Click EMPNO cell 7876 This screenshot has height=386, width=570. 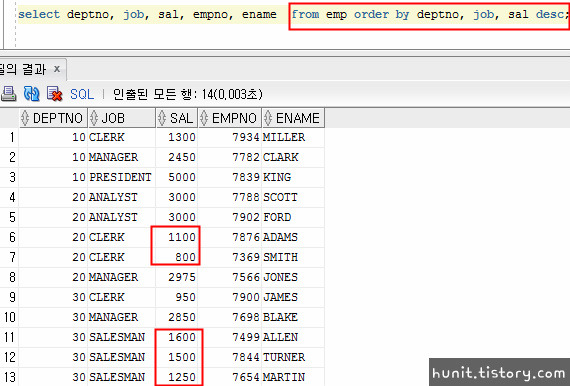(x=230, y=237)
